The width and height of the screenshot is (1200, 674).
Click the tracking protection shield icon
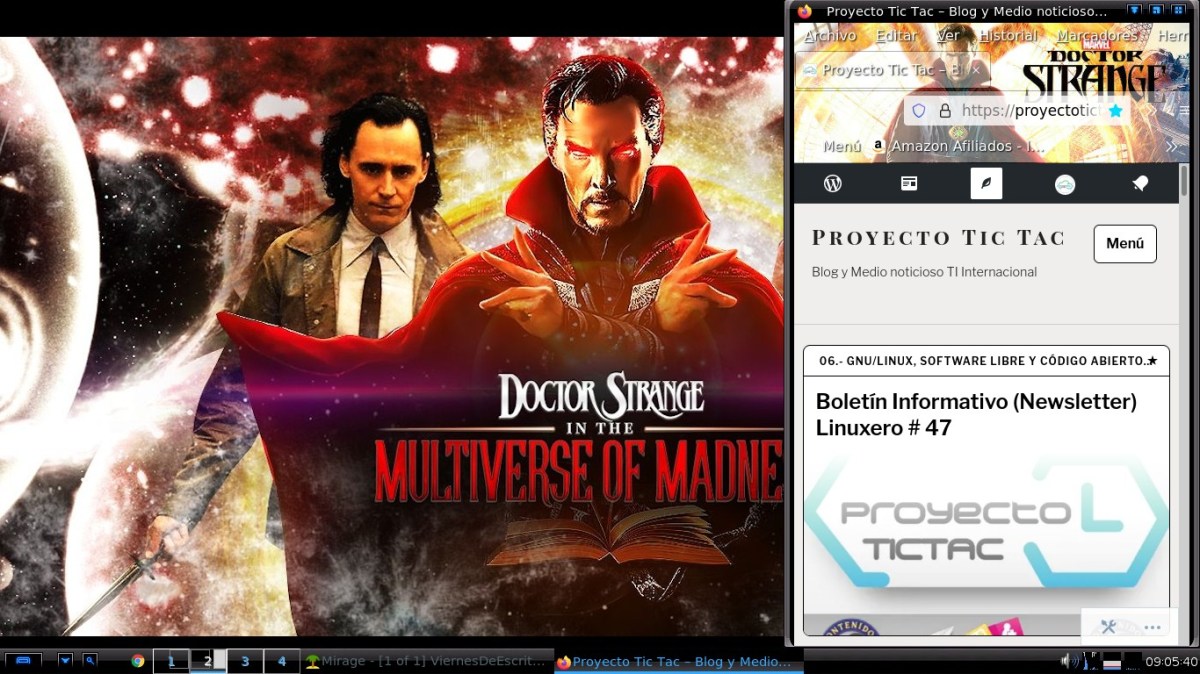(919, 111)
